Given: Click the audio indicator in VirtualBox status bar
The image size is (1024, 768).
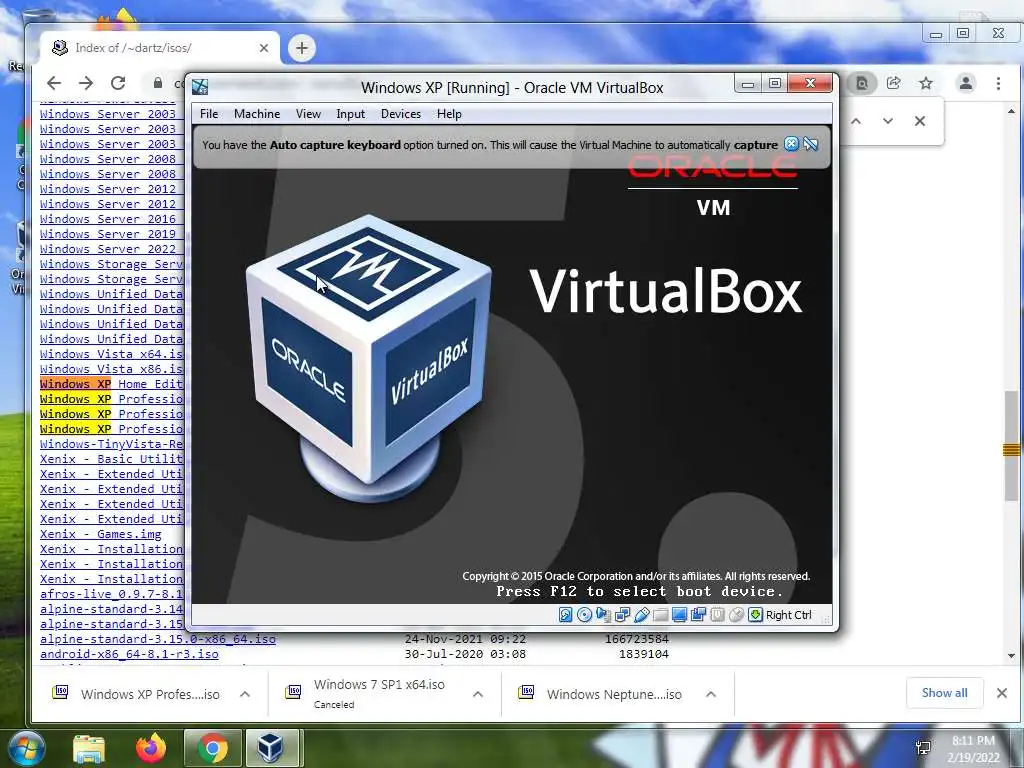Looking at the screenshot, I should pyautogui.click(x=603, y=615).
